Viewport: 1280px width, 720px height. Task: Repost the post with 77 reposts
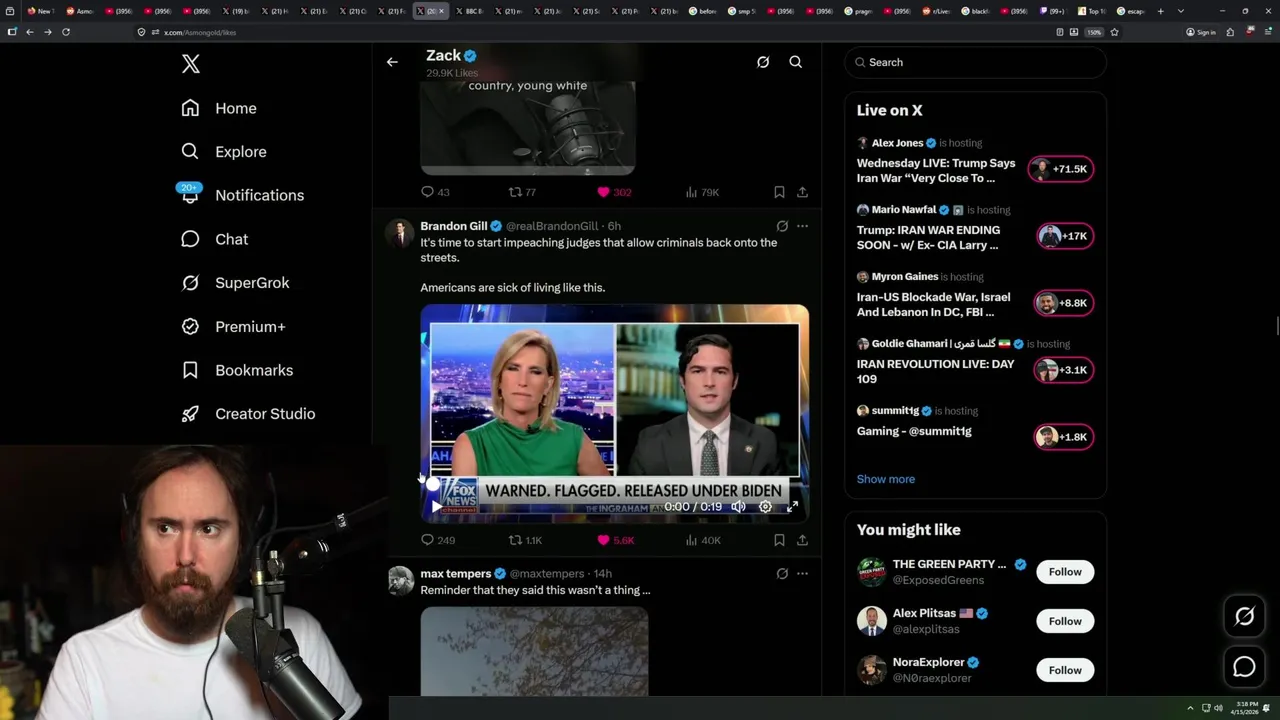522,192
